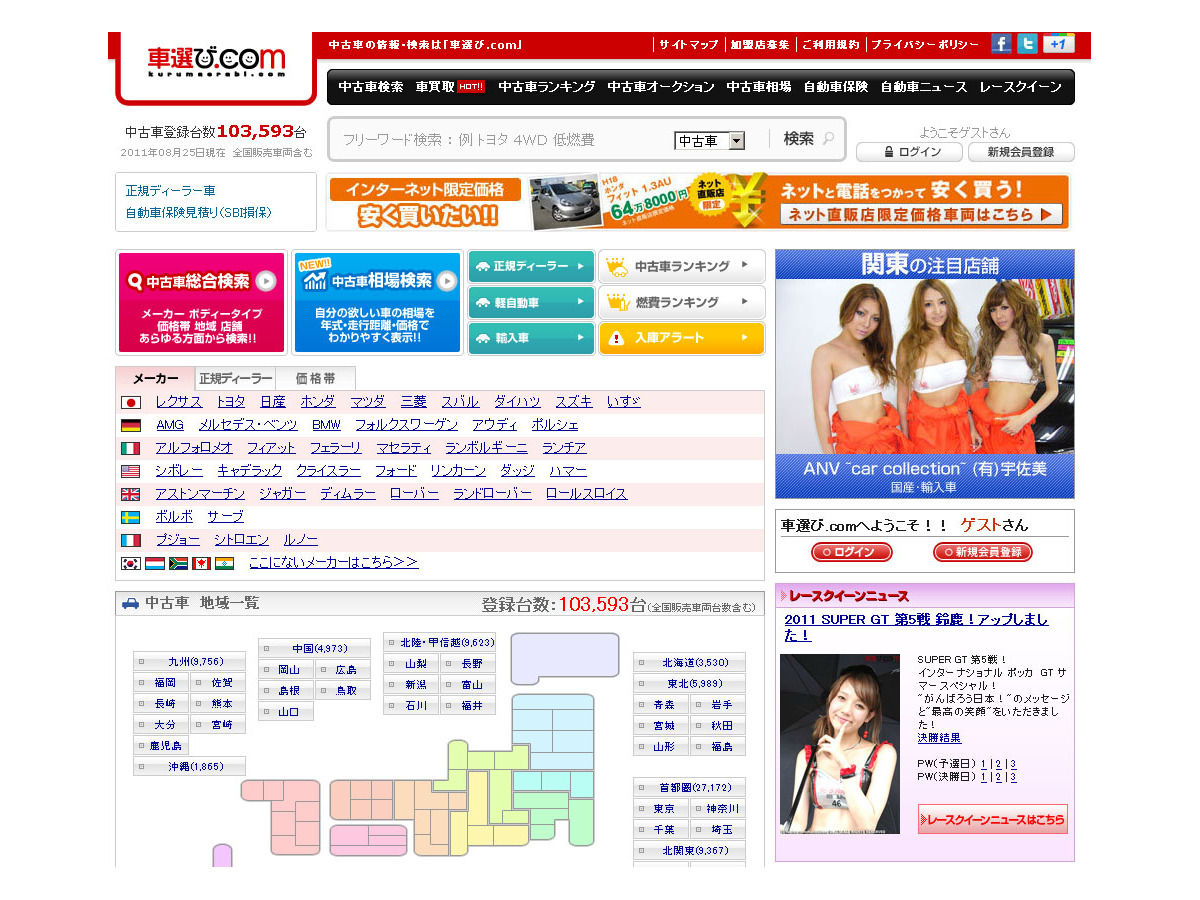Open the 中古車 search-type dropdown
The width and height of the screenshot is (1200, 900).
pos(709,141)
